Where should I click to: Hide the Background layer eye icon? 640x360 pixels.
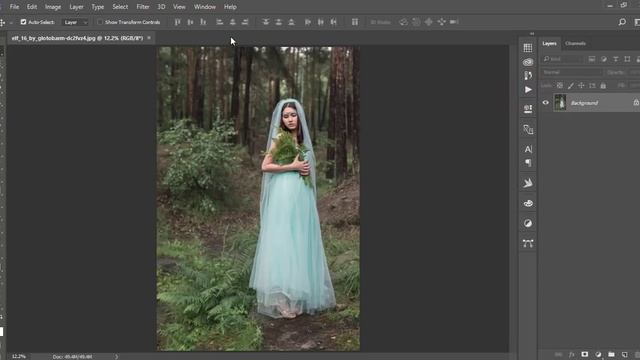click(546, 102)
